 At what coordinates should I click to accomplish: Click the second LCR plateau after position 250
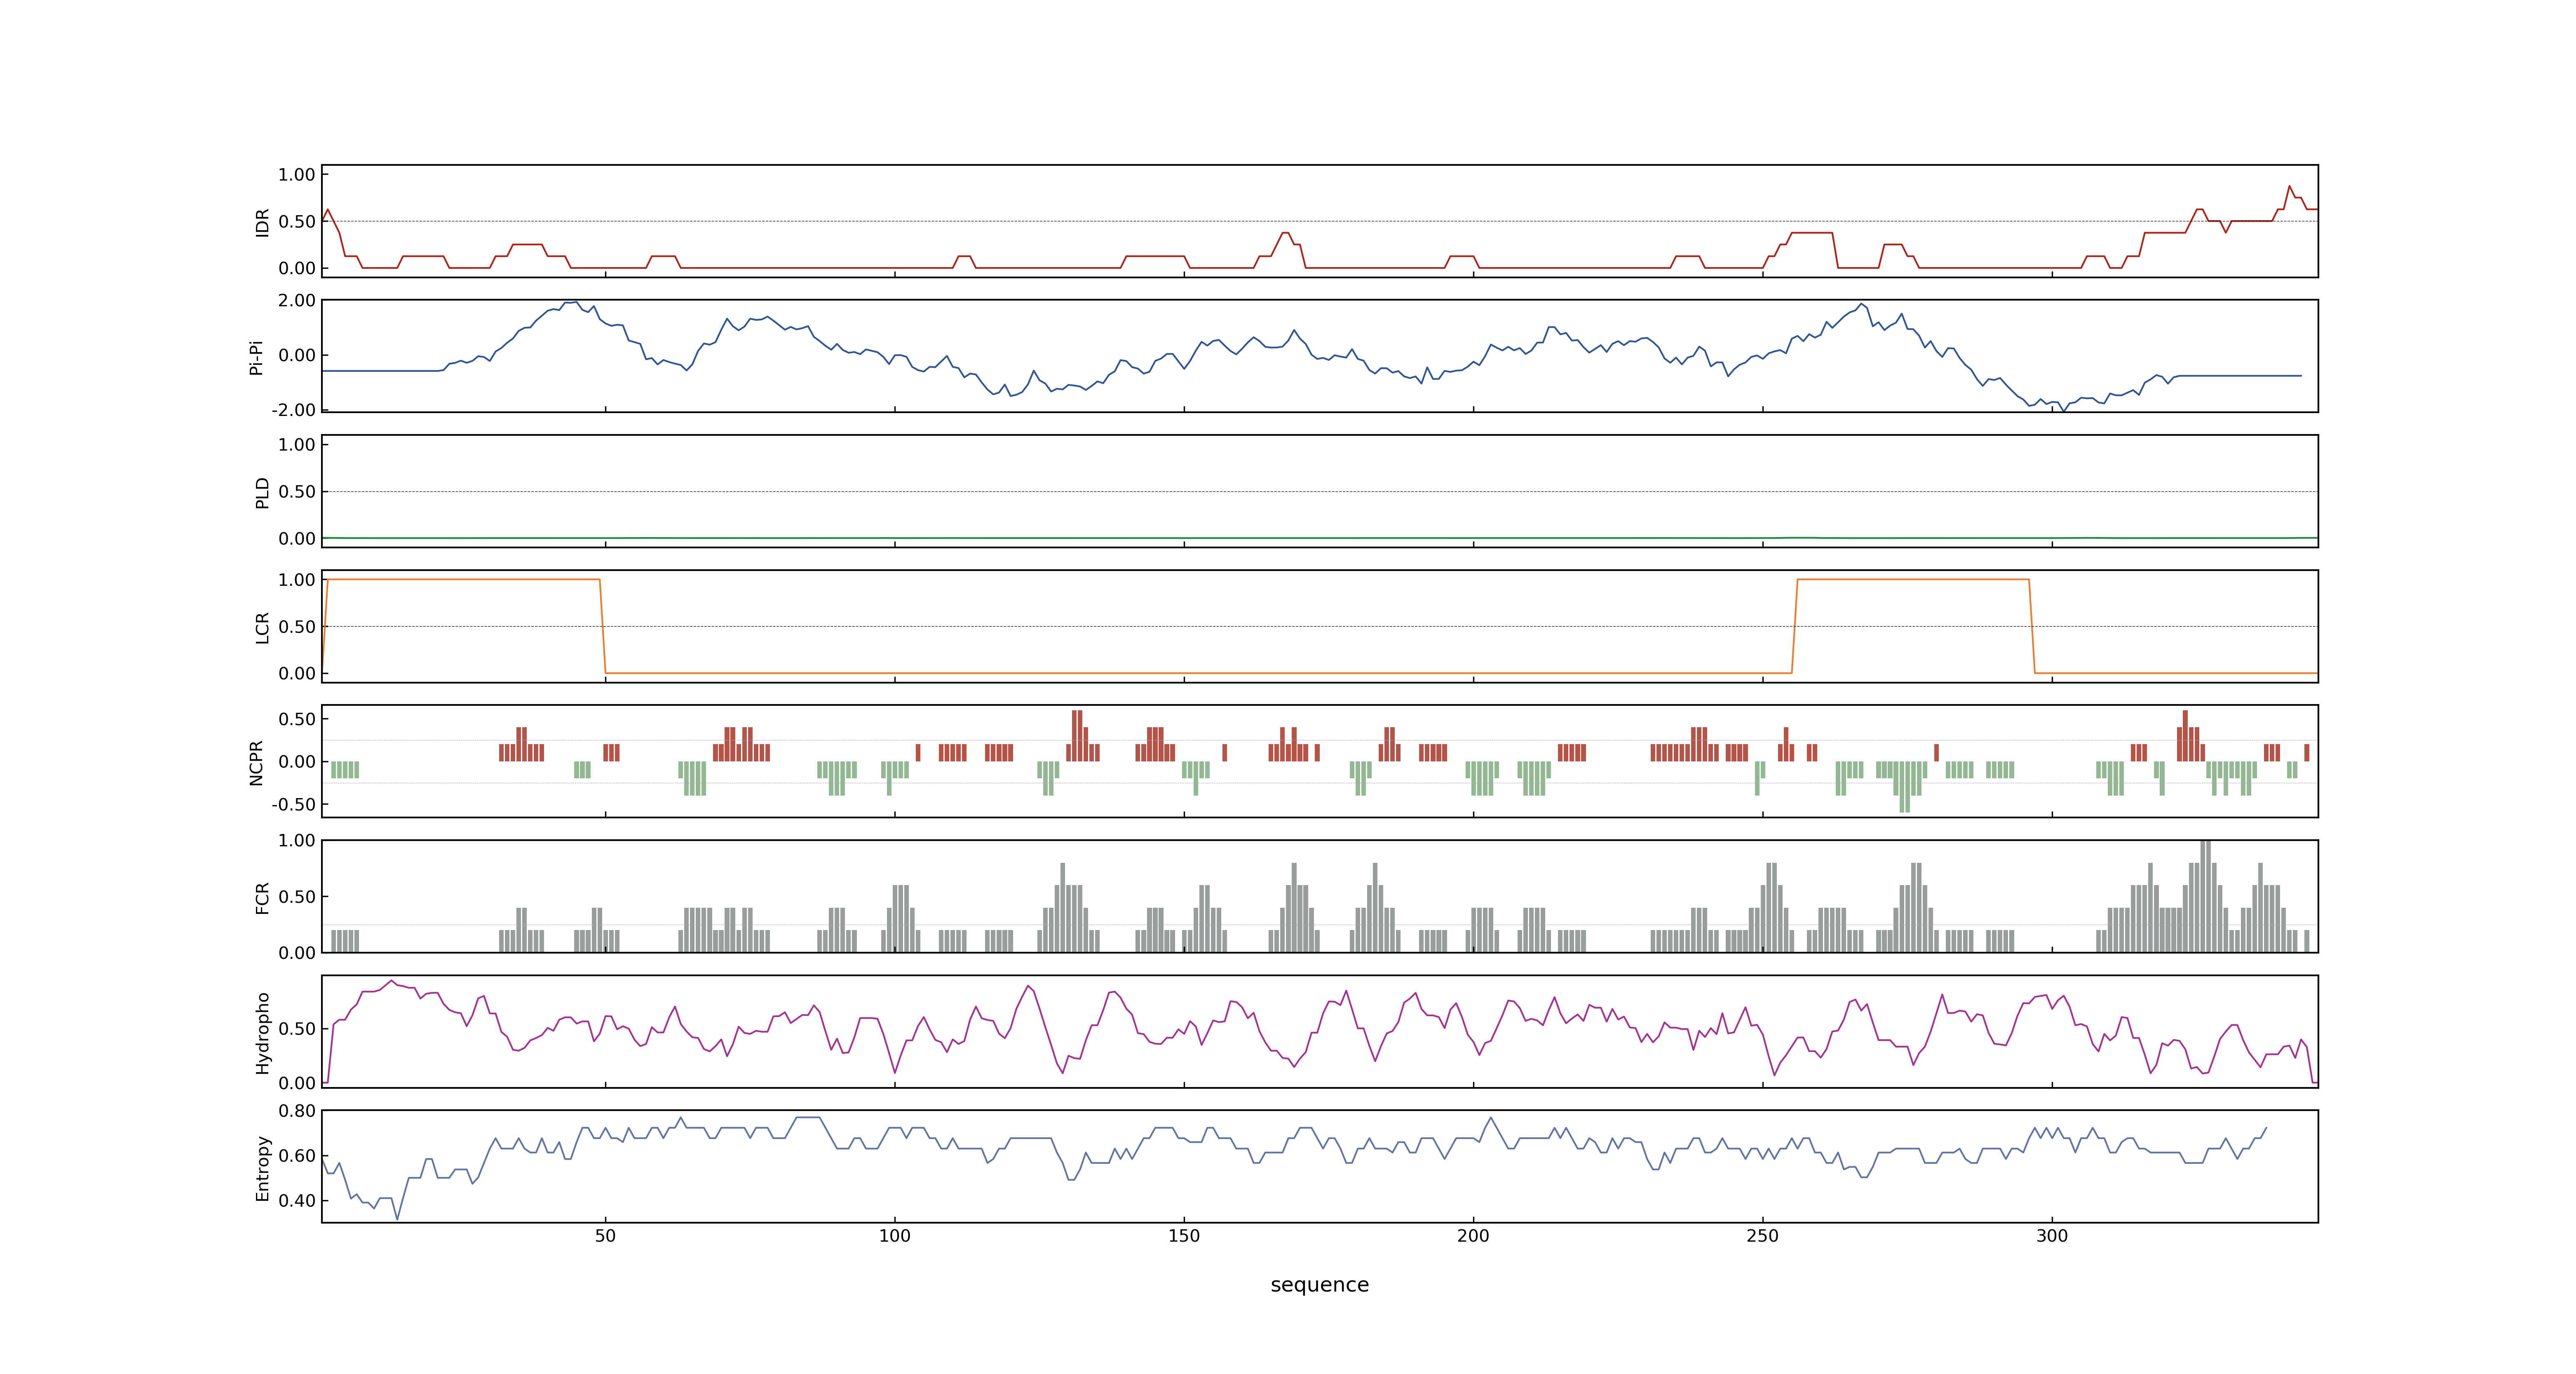[1913, 579]
